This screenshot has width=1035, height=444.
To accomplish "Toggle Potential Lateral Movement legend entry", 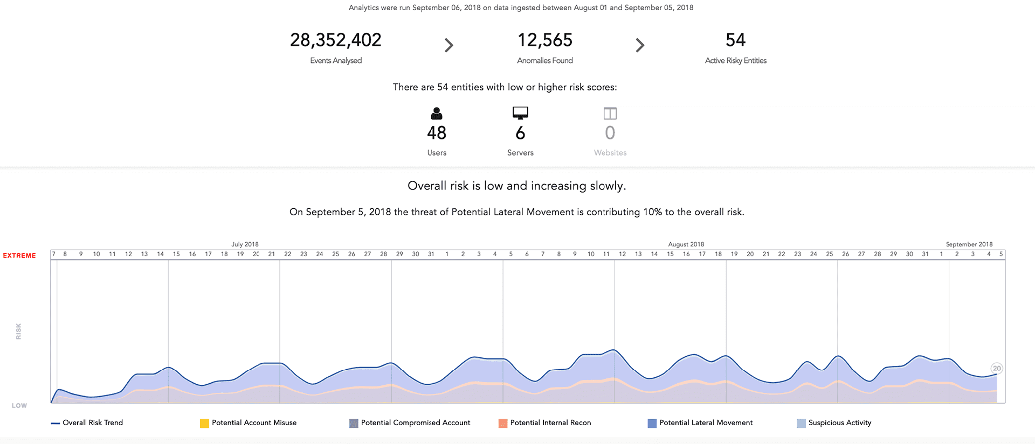I will coord(700,423).
